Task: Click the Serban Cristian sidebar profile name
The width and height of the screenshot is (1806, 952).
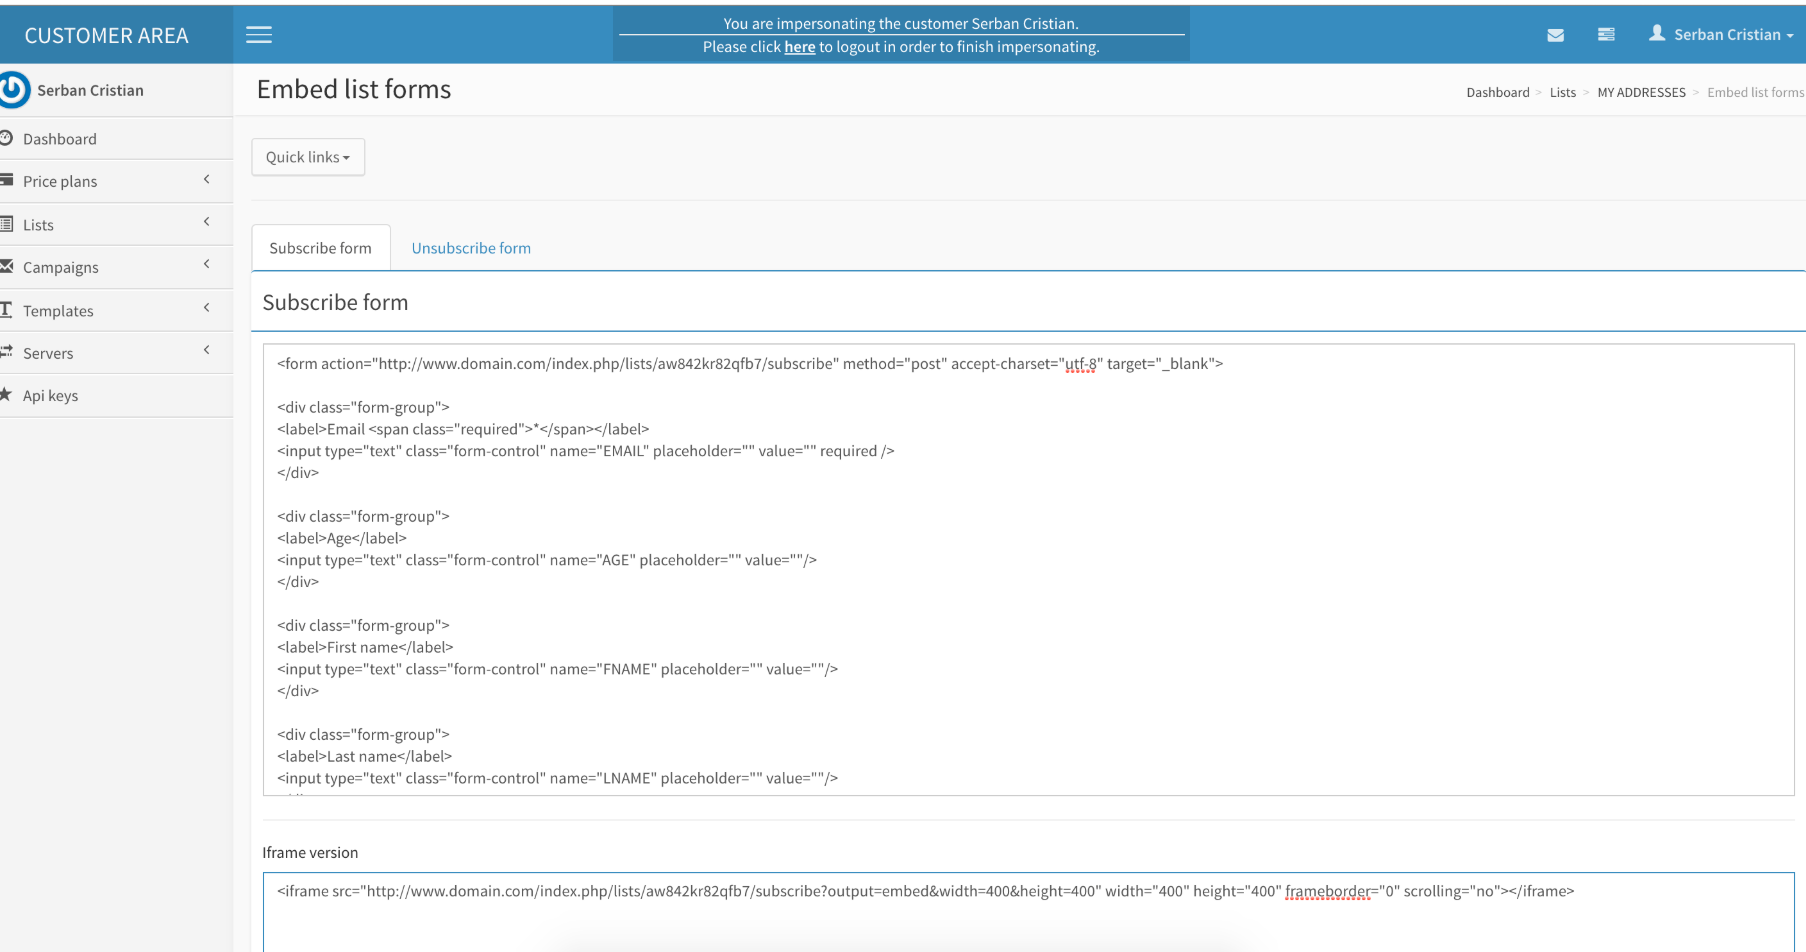Action: (90, 90)
